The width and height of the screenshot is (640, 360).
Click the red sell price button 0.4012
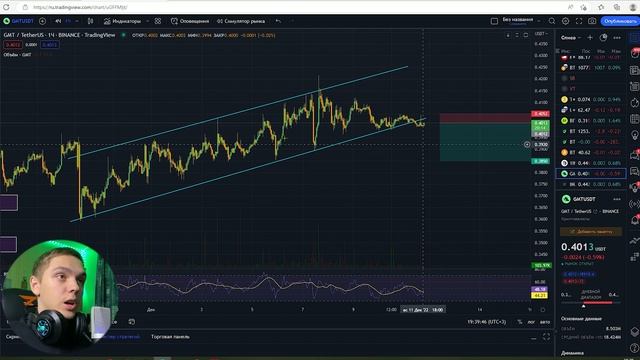click(x=13, y=44)
